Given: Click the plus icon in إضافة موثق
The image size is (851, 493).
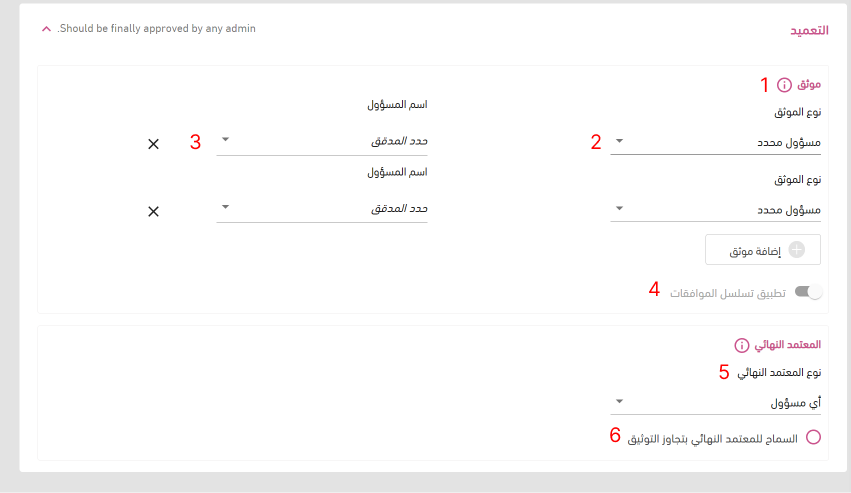Looking at the screenshot, I should tap(797, 250).
